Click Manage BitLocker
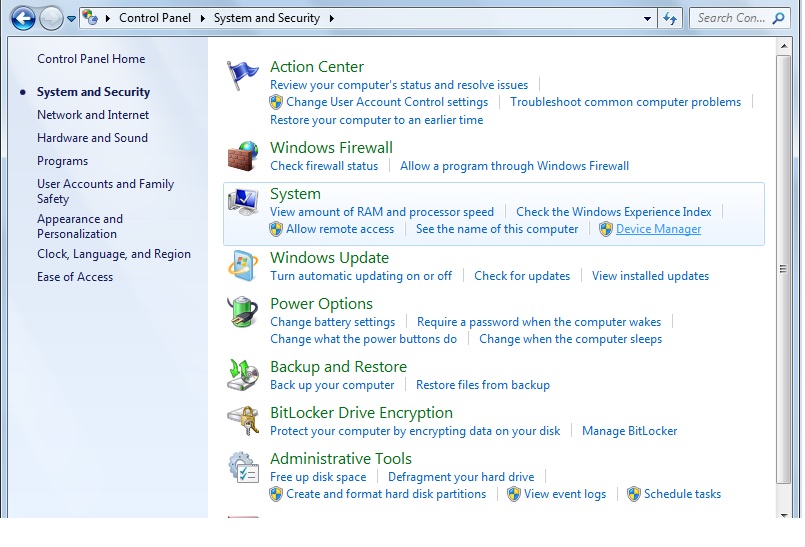The image size is (805, 547). (629, 431)
